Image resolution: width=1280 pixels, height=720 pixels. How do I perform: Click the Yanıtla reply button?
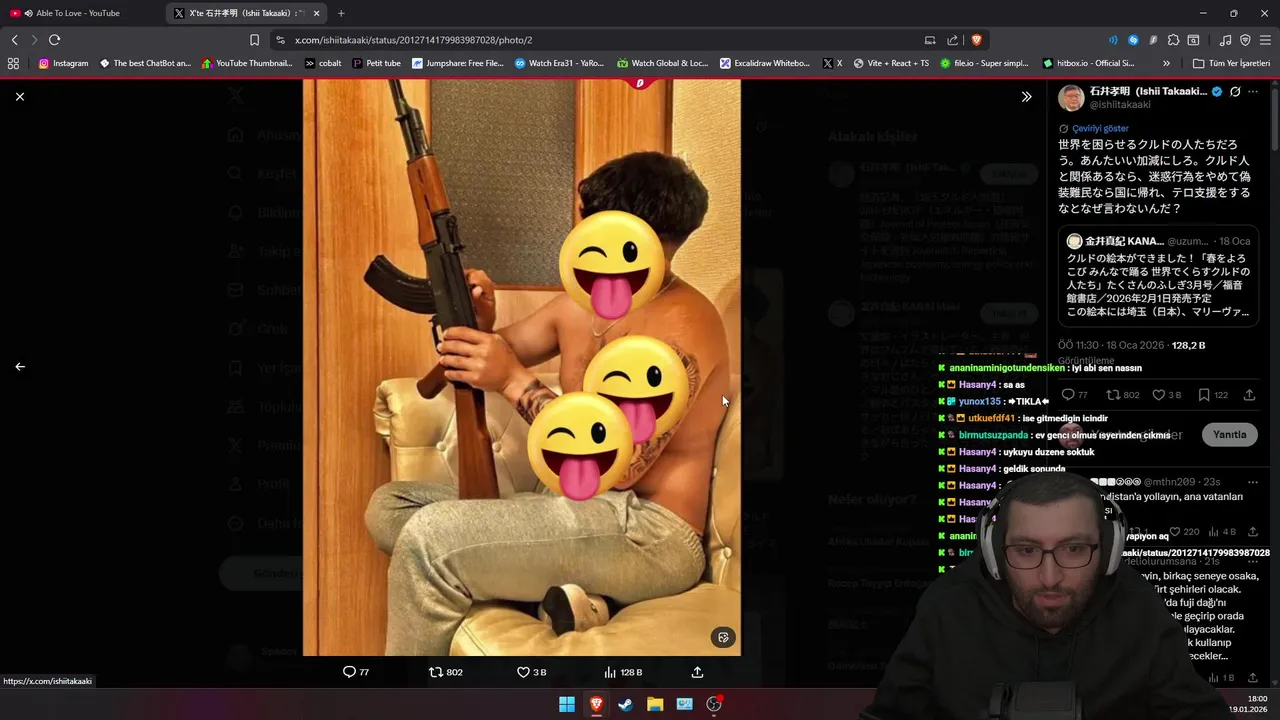tap(1229, 435)
